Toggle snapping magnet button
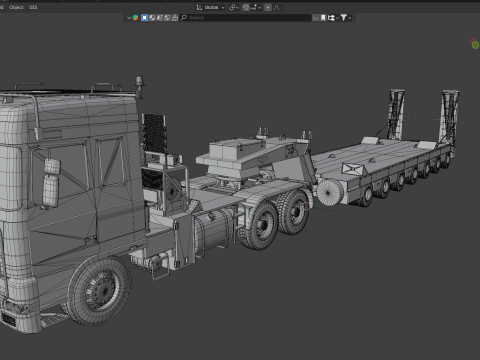Screen dimensions: 480x360 (246, 7)
